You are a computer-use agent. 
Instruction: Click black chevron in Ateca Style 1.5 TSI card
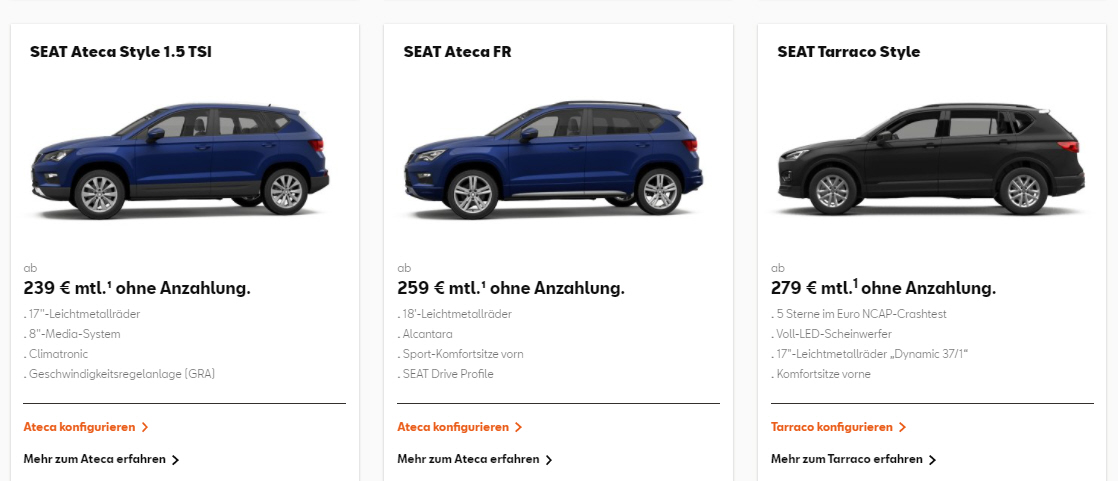(x=176, y=460)
